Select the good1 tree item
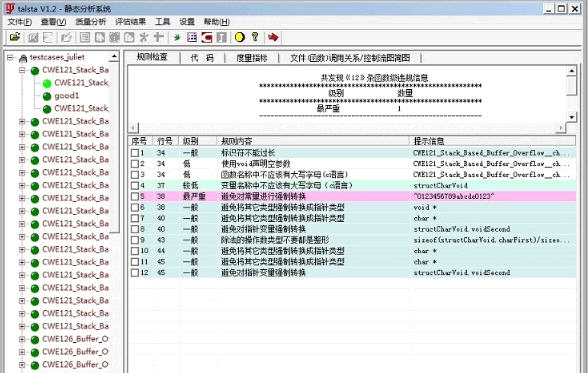The image size is (588, 373). (x=67, y=96)
